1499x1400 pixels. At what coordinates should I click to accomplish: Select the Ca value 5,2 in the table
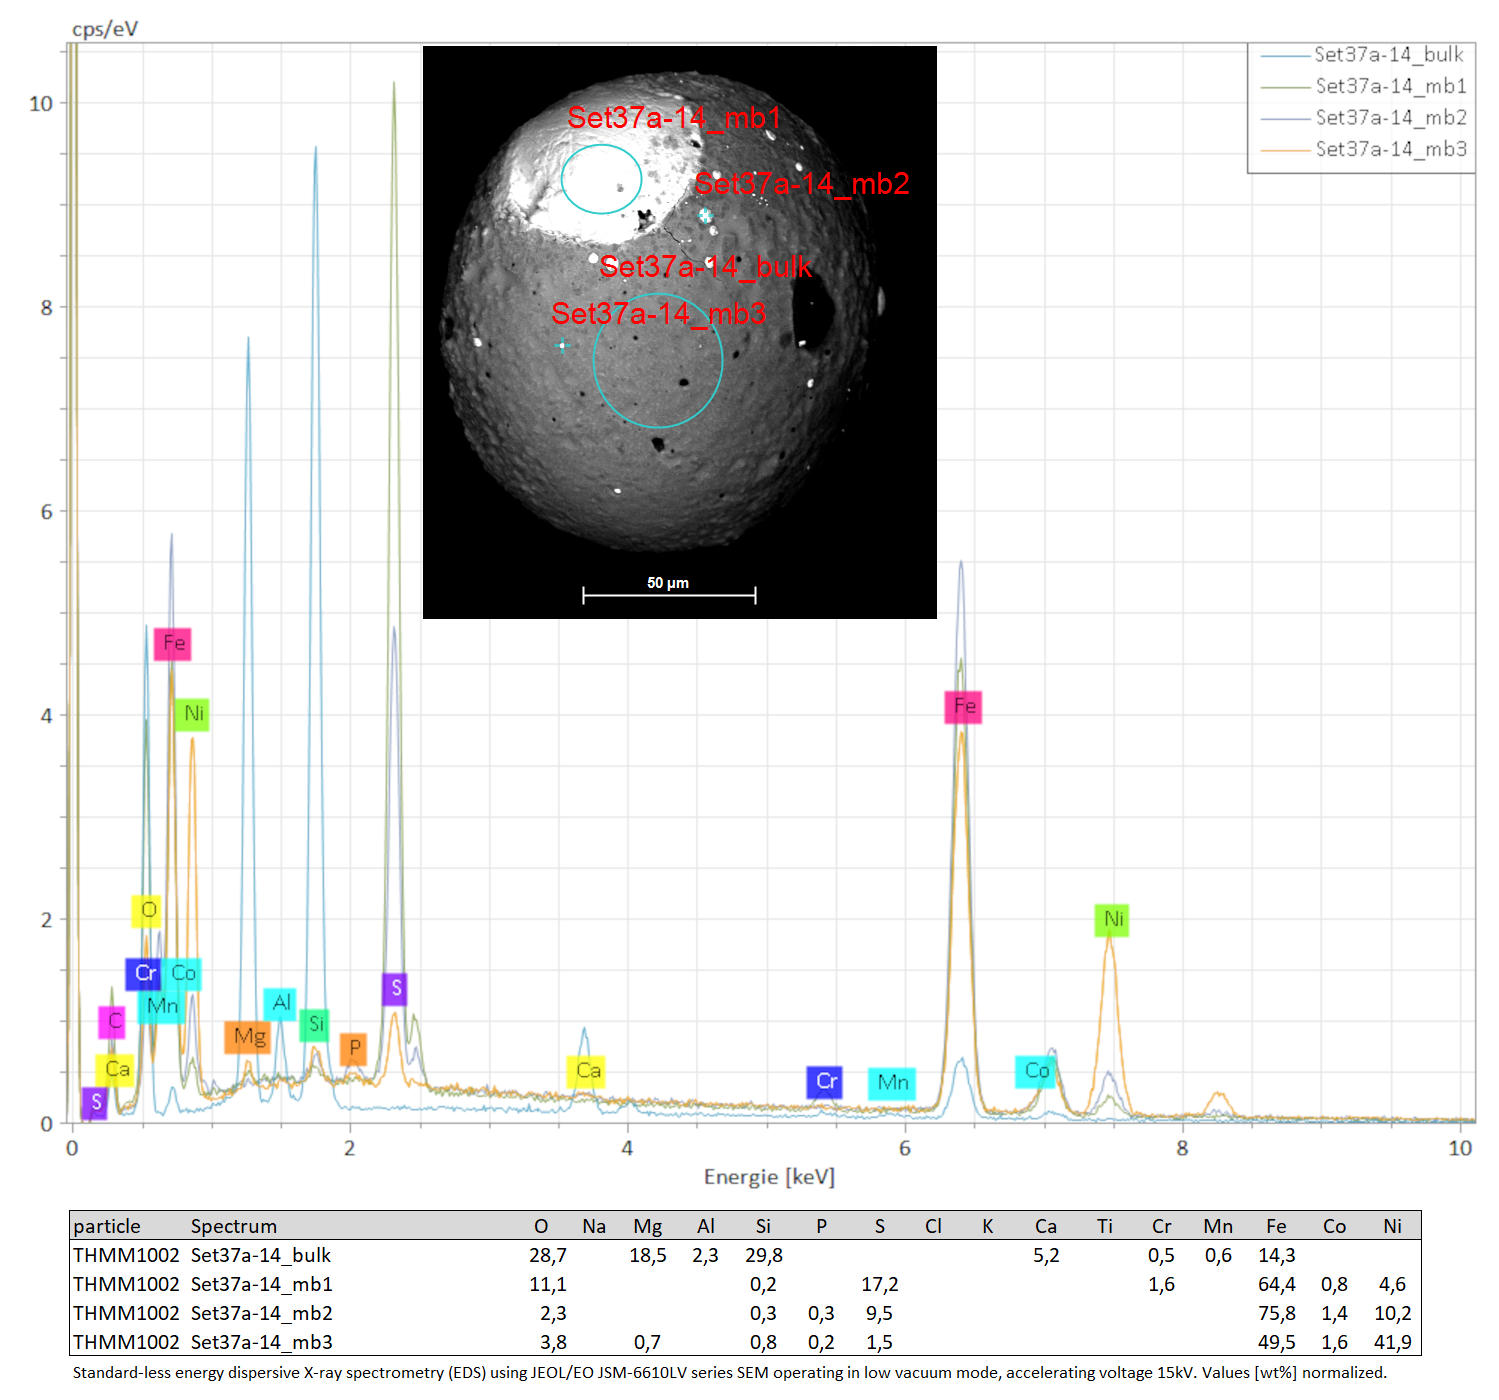[1046, 1256]
